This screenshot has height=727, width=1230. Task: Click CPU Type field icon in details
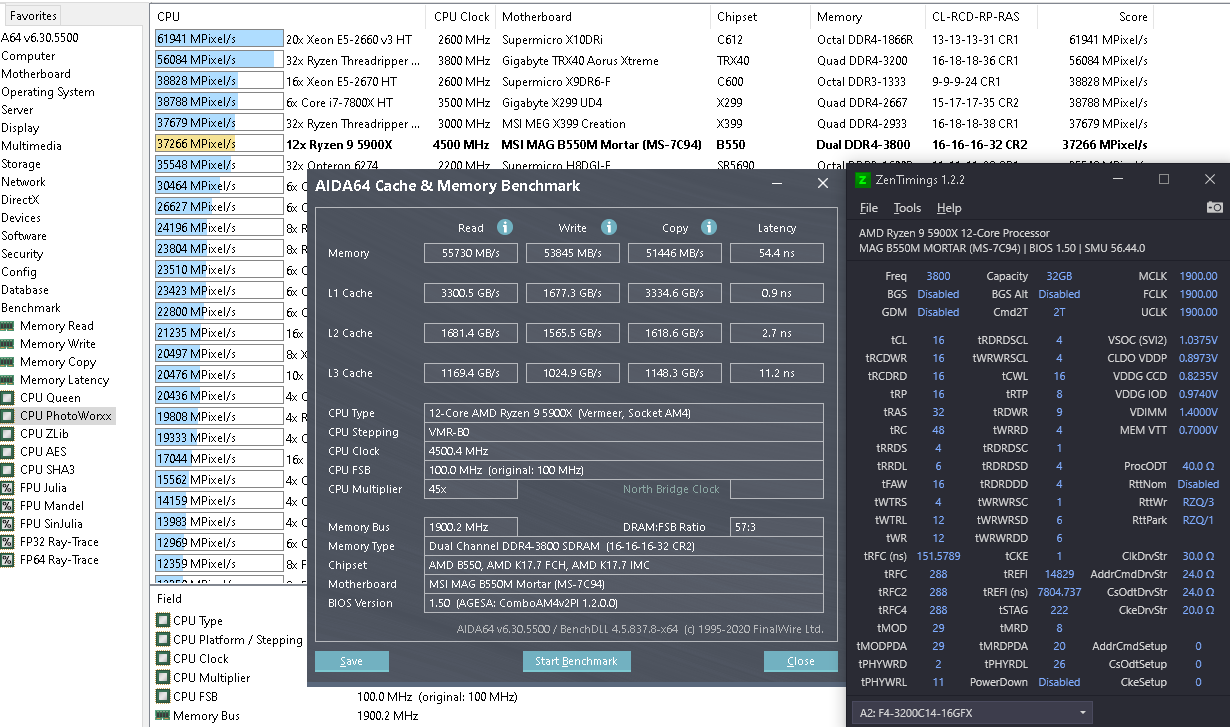[x=163, y=621]
